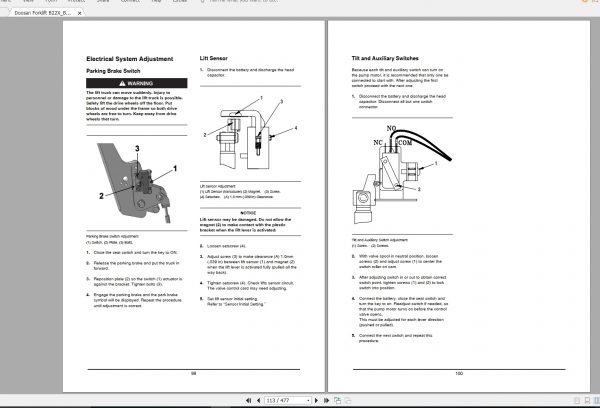Click the 'NC' terminal label in diagram
Screen dimensions: 600x408
pyautogui.click(x=378, y=142)
